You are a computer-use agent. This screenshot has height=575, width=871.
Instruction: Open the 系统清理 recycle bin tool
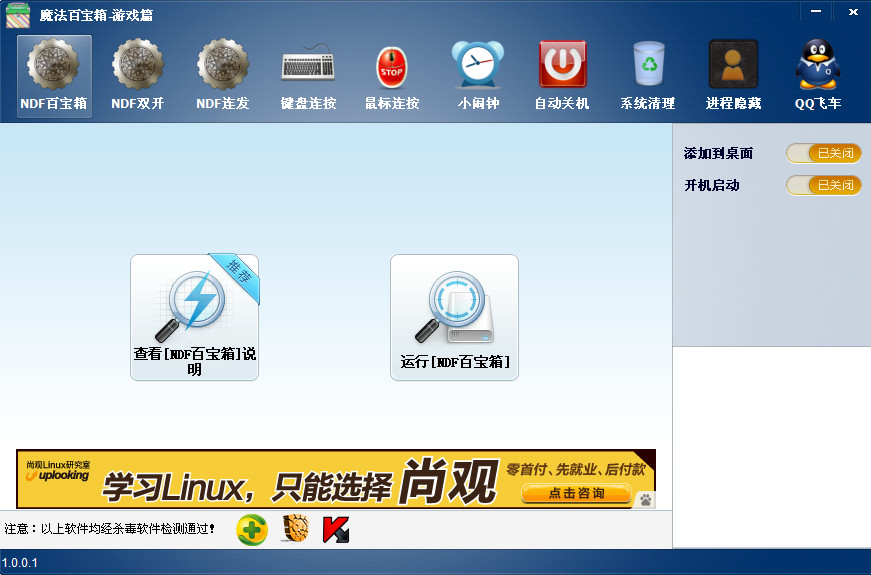click(648, 76)
